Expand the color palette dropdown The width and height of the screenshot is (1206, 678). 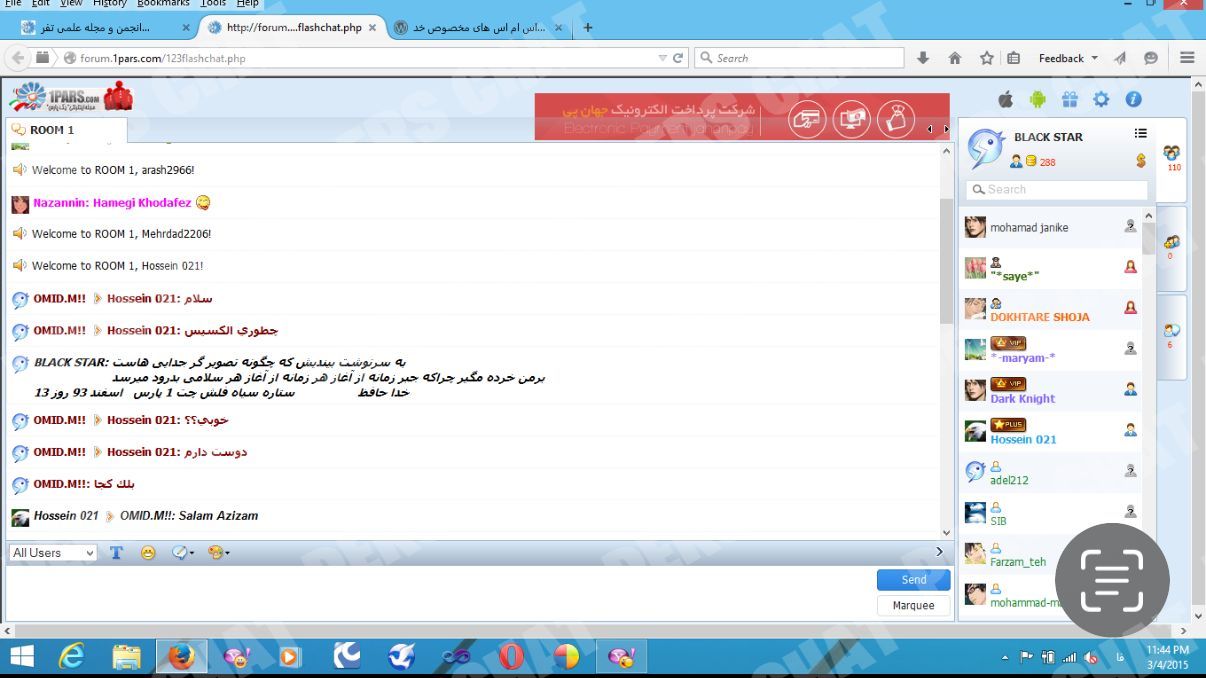coord(218,552)
